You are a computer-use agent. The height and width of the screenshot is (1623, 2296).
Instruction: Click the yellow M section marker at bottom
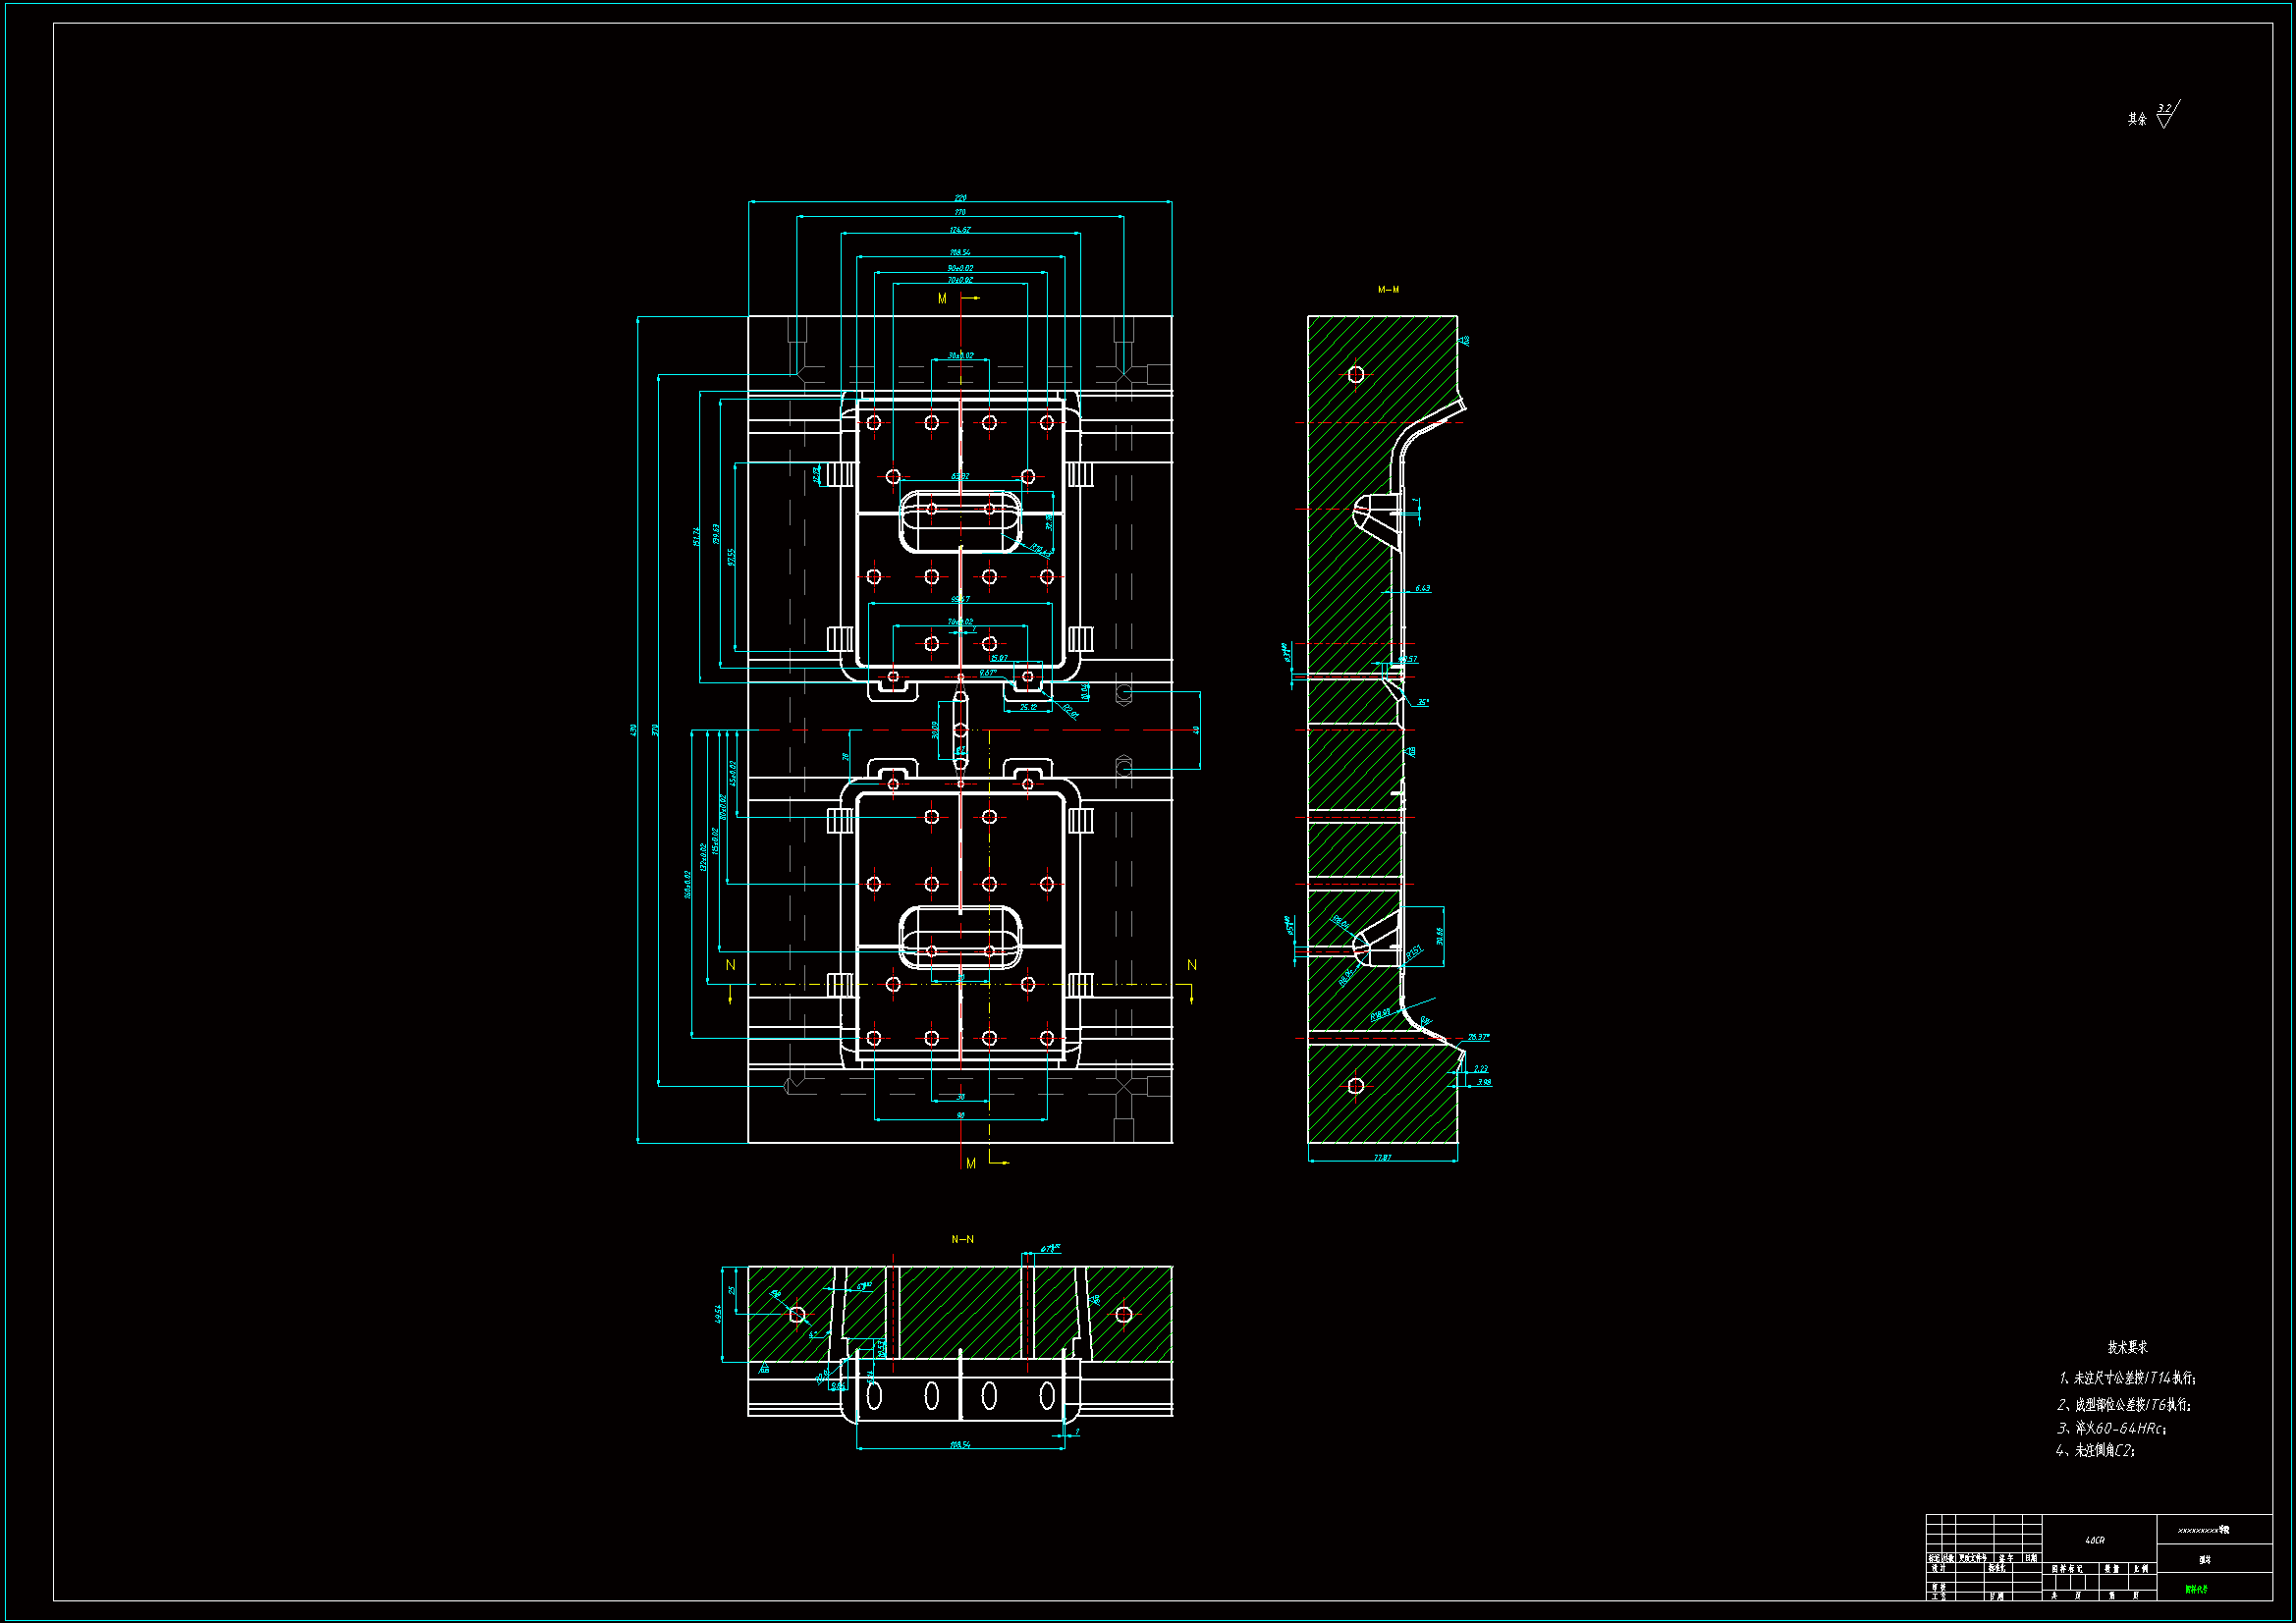(971, 1163)
